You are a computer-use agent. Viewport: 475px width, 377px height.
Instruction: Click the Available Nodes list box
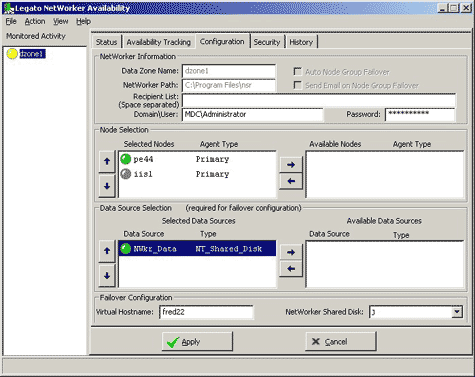pos(385,174)
